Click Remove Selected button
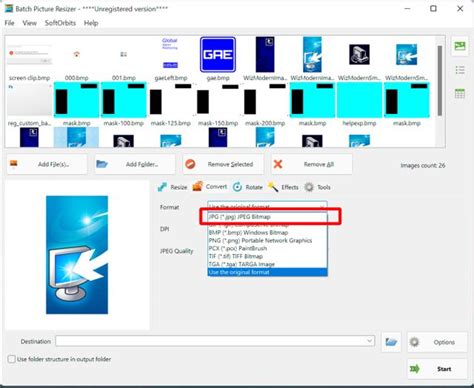This screenshot has width=474, height=388. click(223, 164)
